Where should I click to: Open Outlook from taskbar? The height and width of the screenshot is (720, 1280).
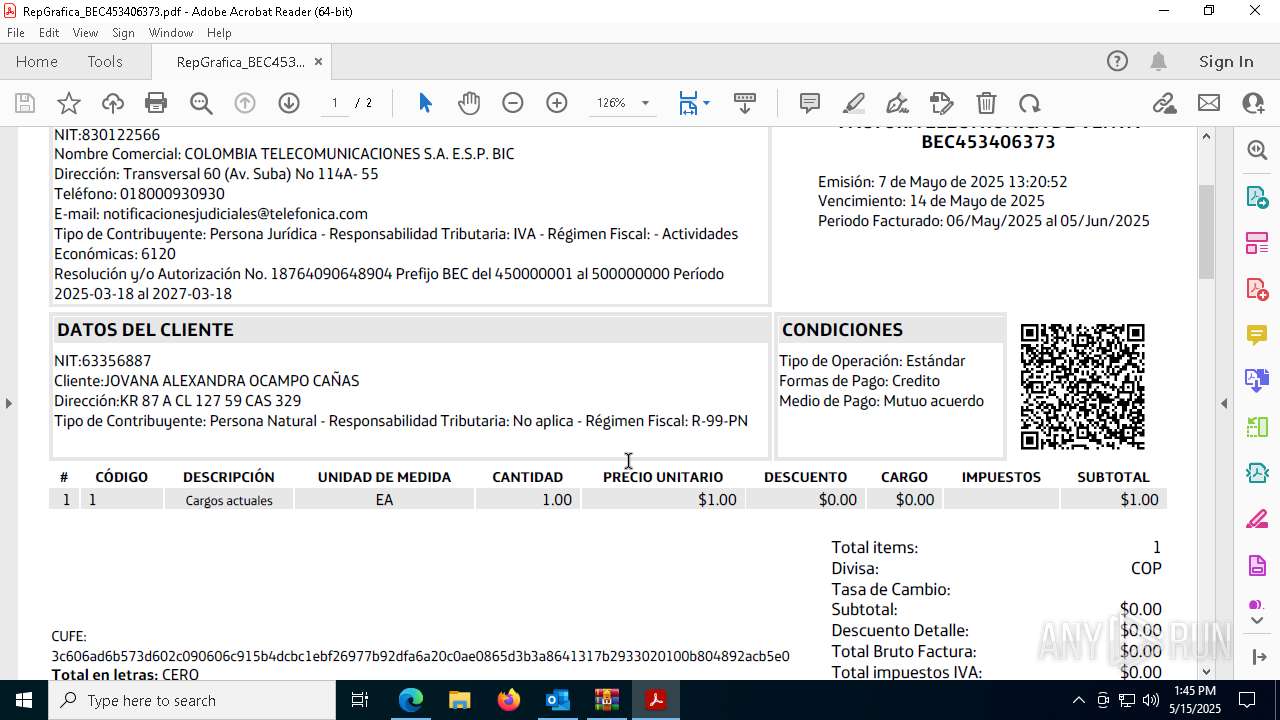[x=558, y=700]
